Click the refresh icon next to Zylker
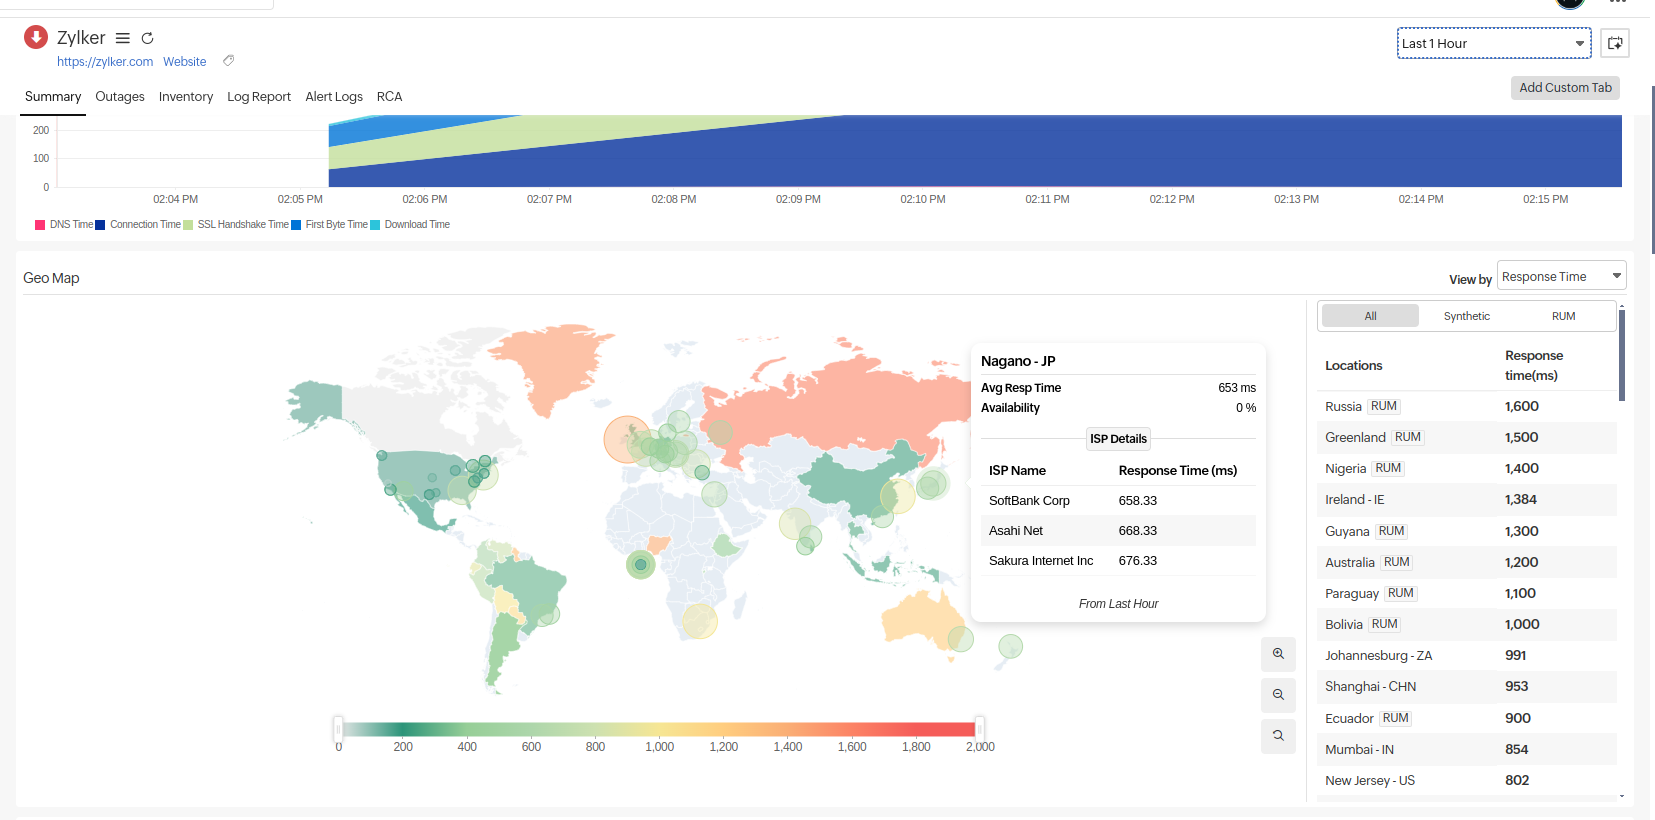This screenshot has width=1655, height=820. pos(147,38)
